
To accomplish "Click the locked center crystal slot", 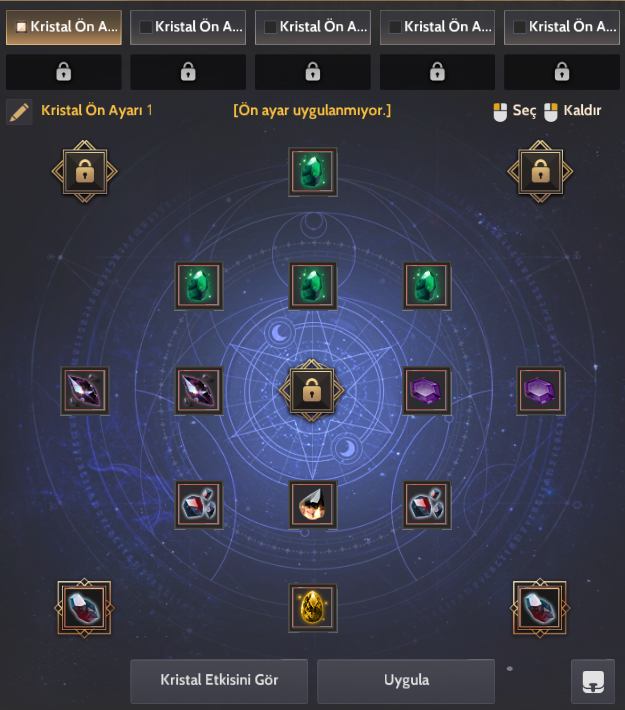I will pos(312,390).
